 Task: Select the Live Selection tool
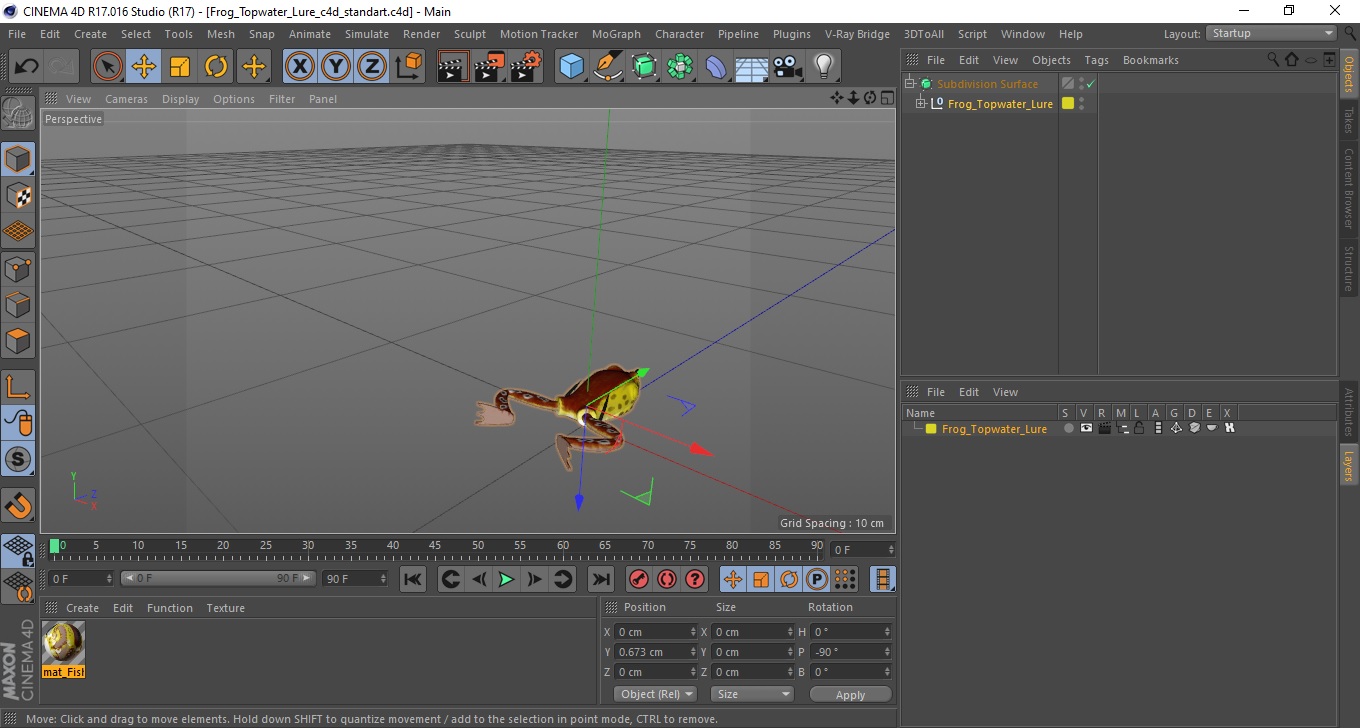(x=108, y=67)
